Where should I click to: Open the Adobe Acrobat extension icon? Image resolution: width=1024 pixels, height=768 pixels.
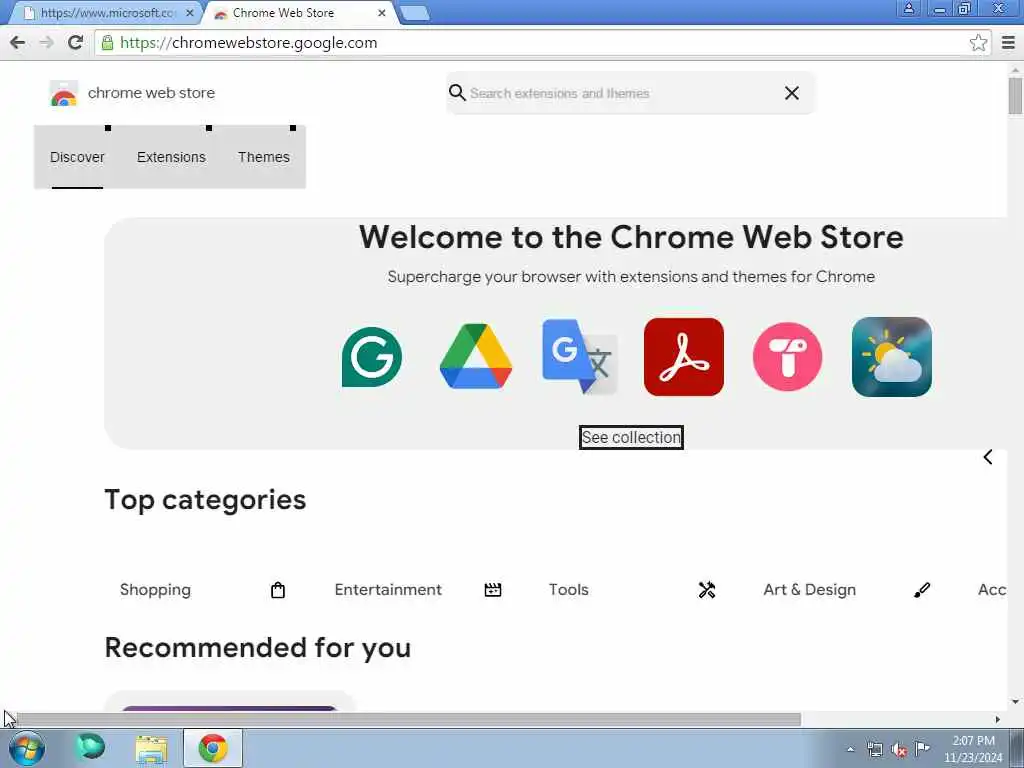(684, 357)
